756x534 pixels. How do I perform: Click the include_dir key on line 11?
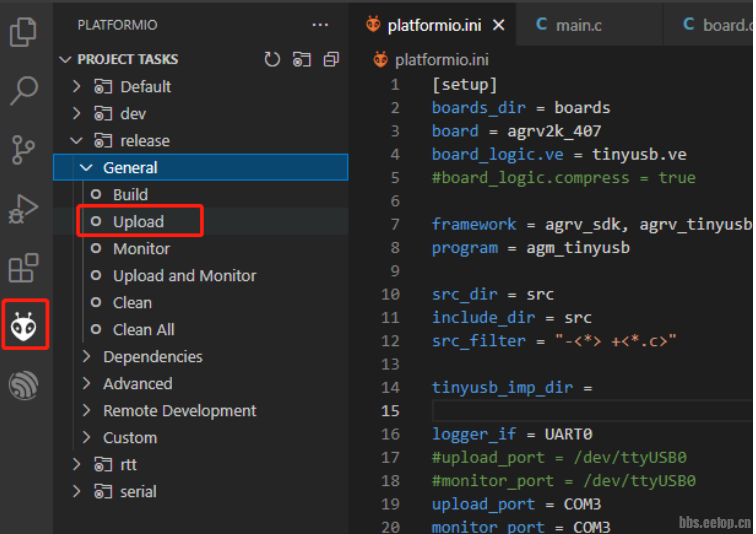[484, 318]
